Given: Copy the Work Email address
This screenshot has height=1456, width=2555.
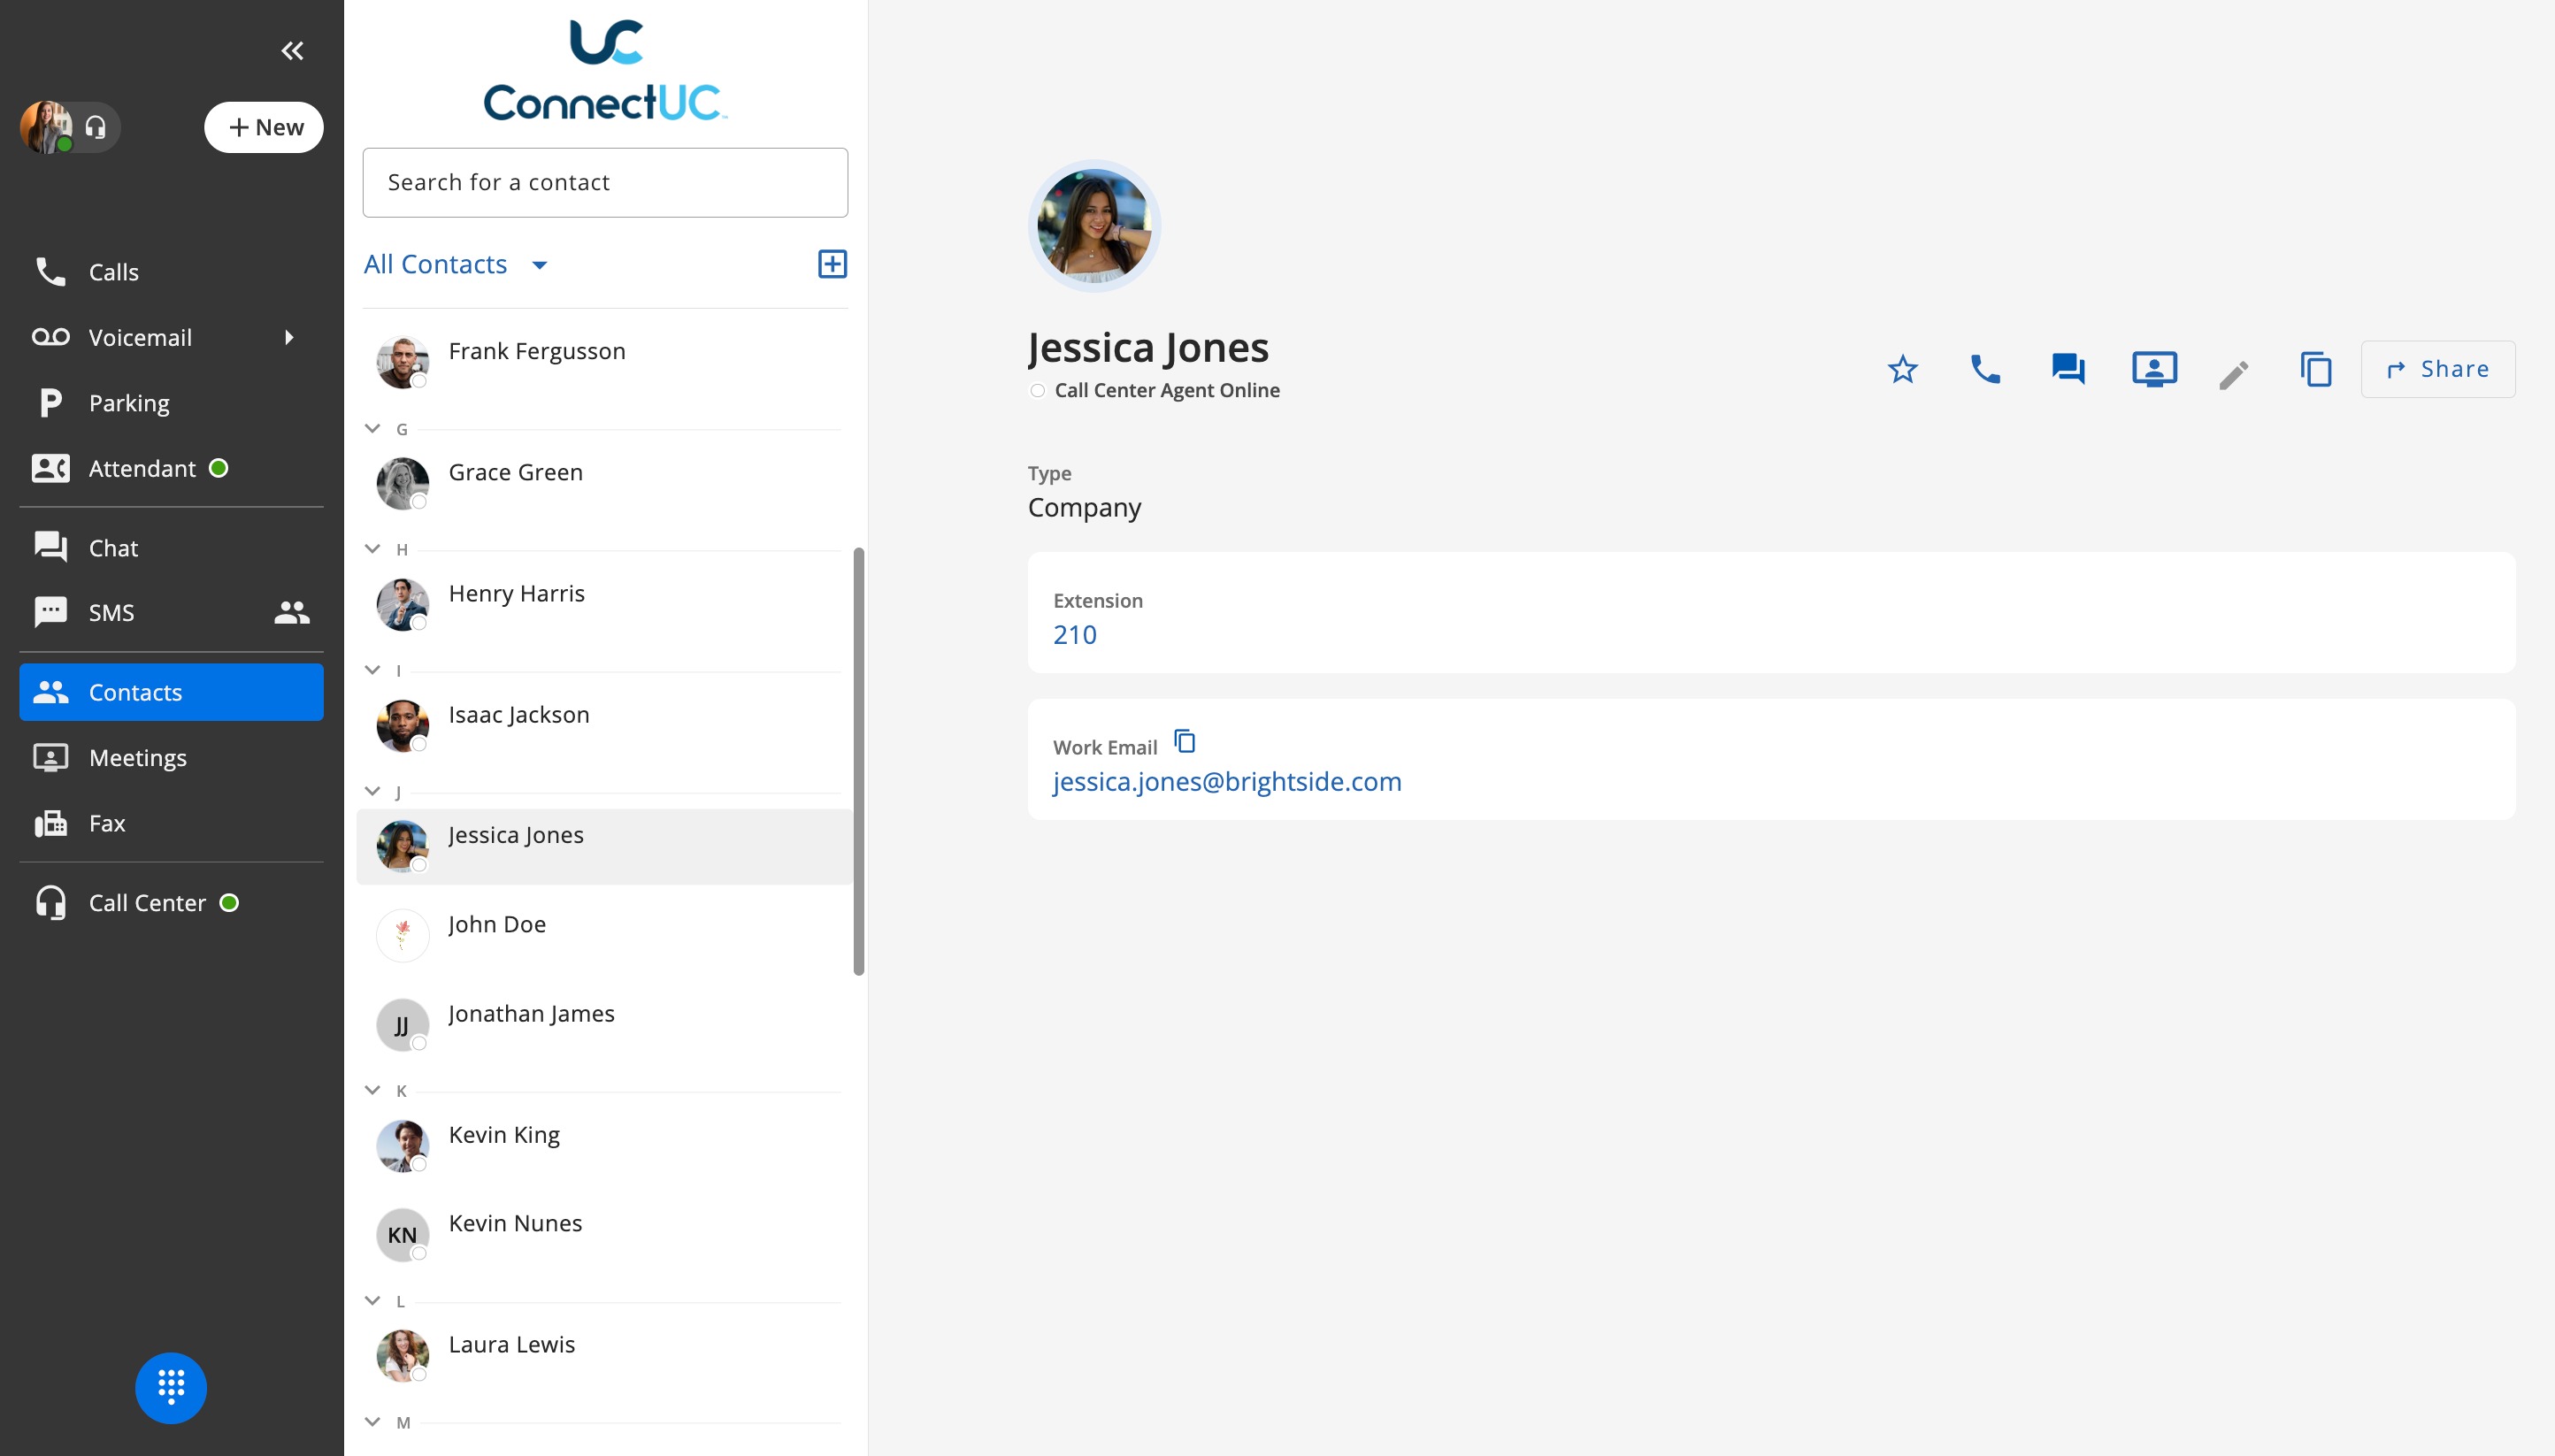Looking at the screenshot, I should [x=1185, y=741].
